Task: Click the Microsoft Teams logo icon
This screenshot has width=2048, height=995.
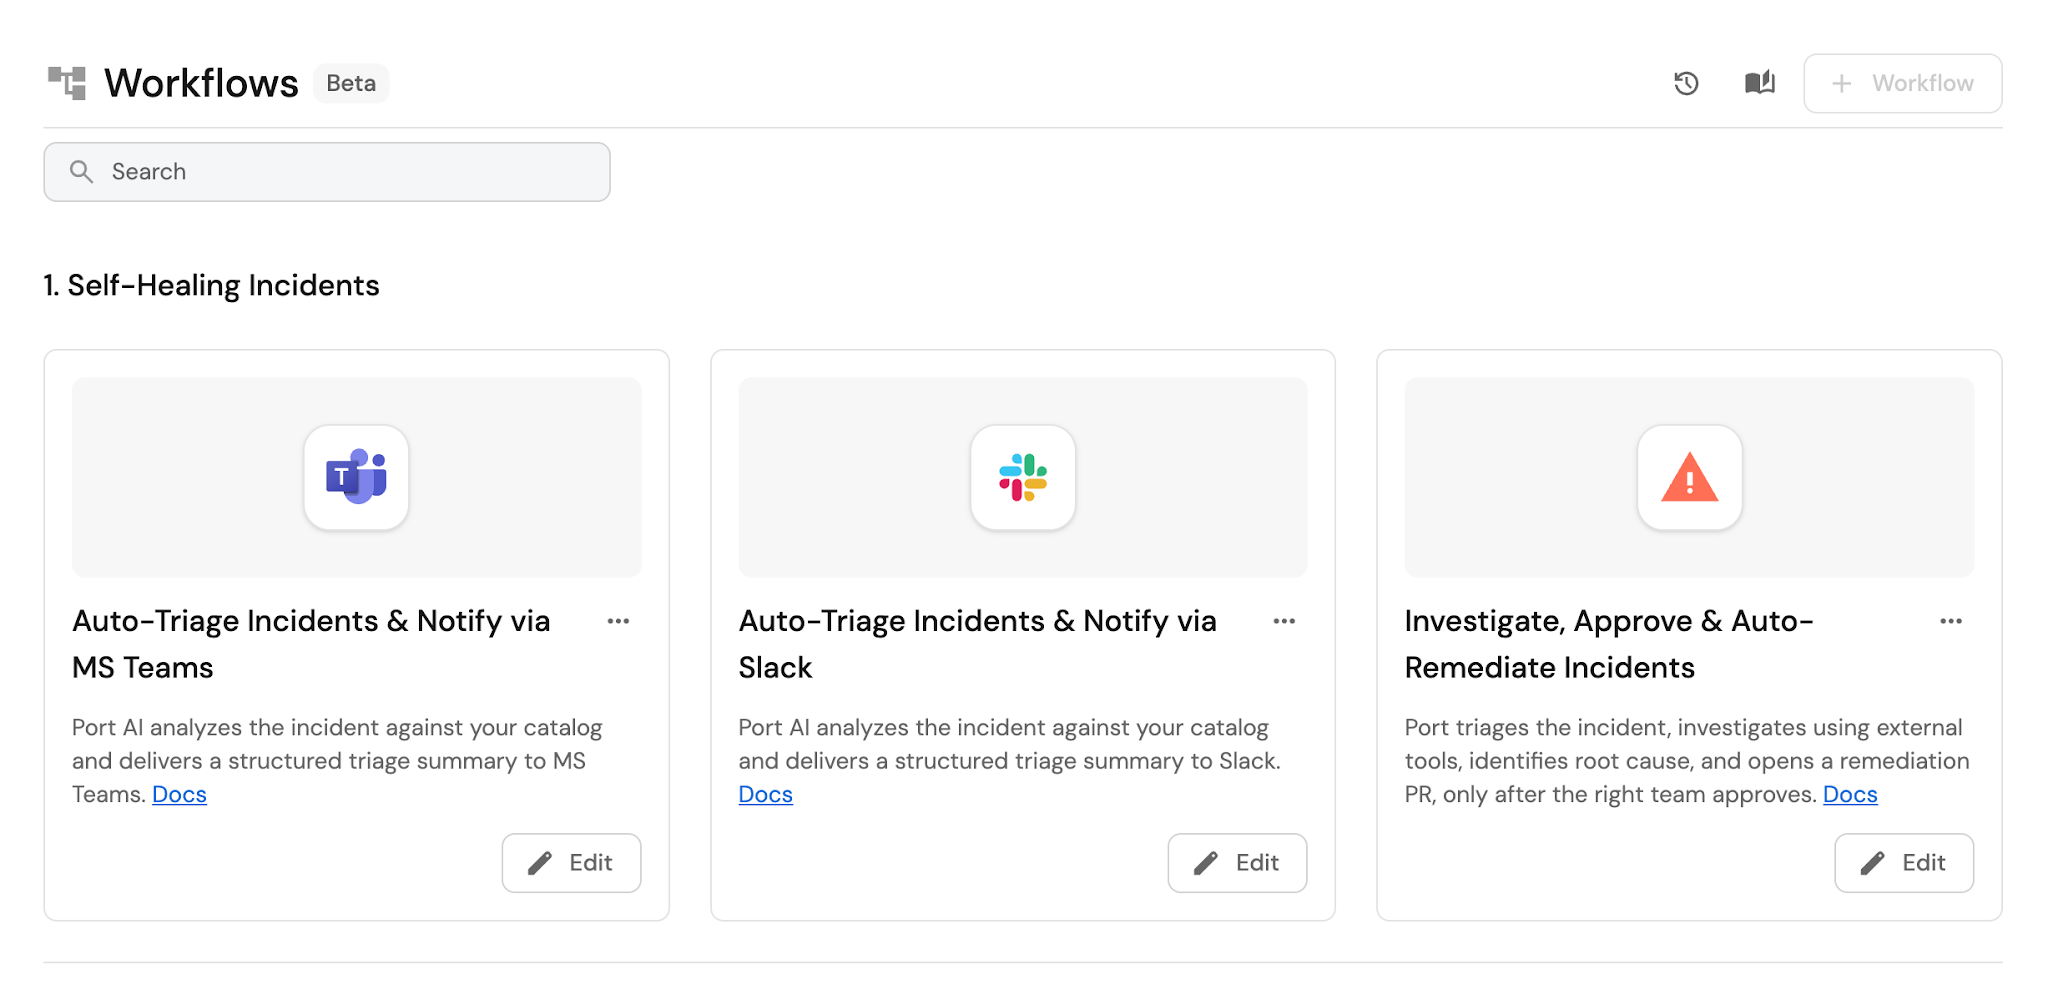Action: pos(356,477)
